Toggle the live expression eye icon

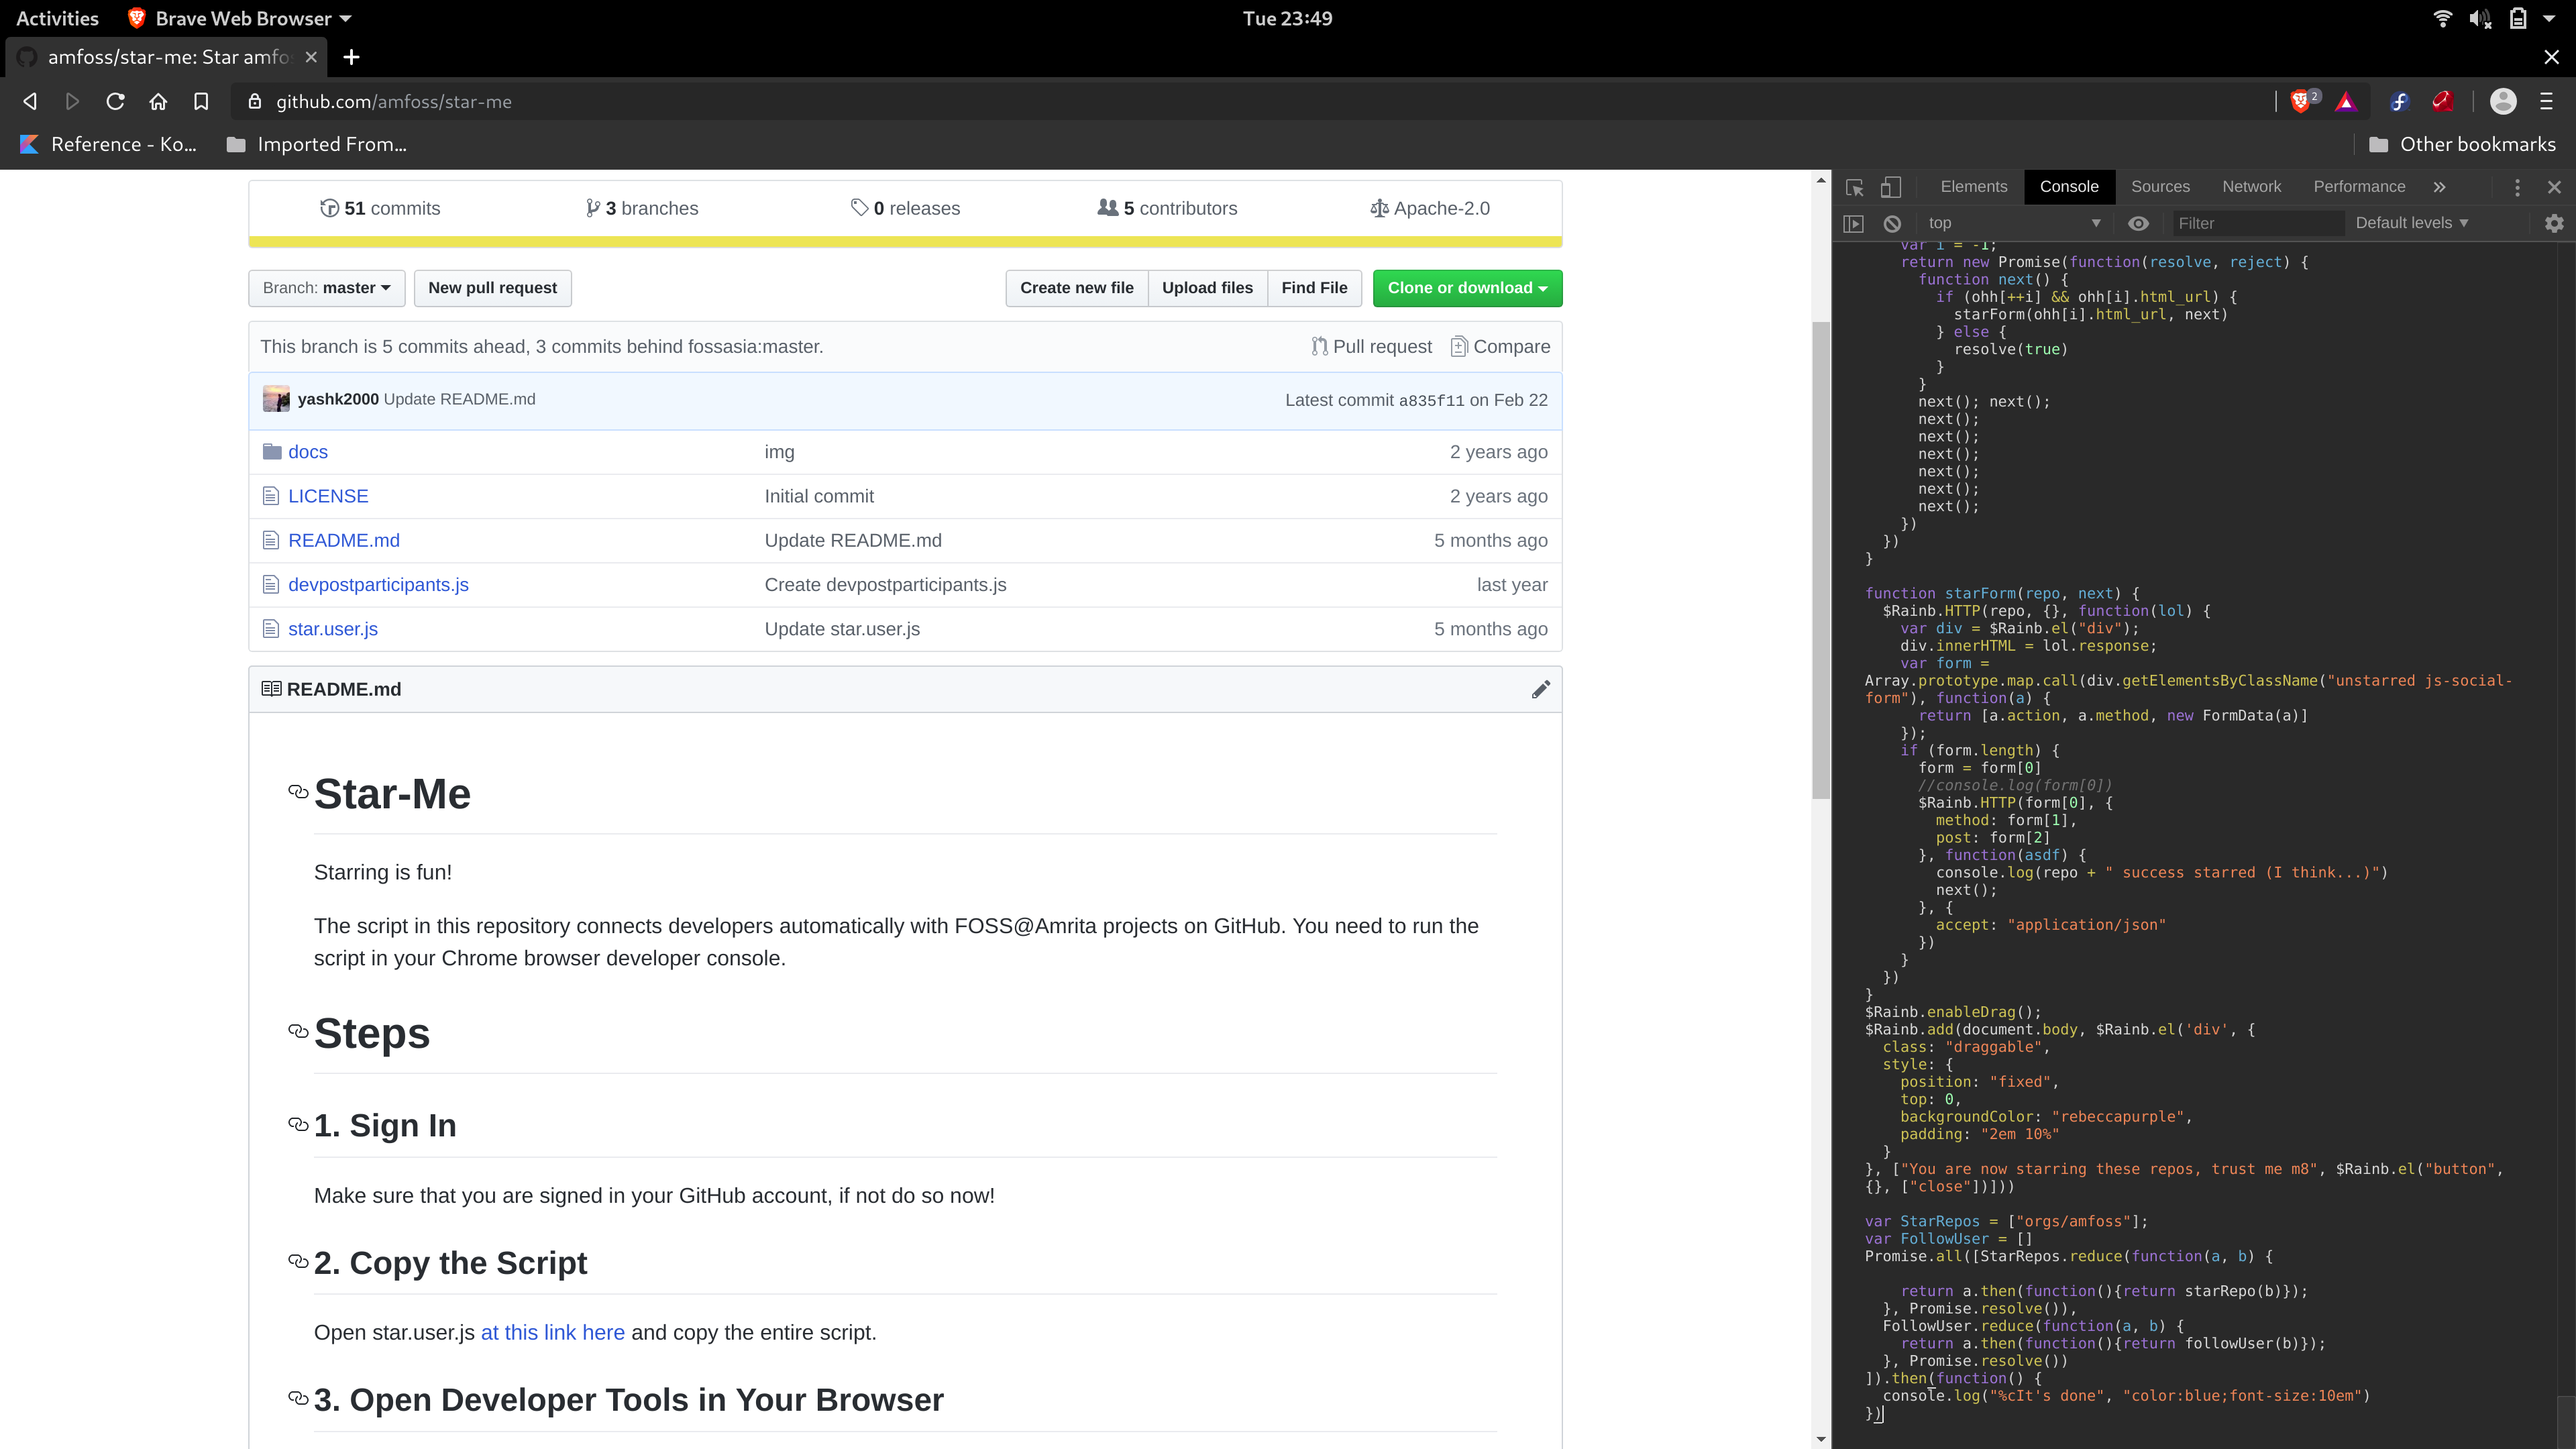(2138, 223)
